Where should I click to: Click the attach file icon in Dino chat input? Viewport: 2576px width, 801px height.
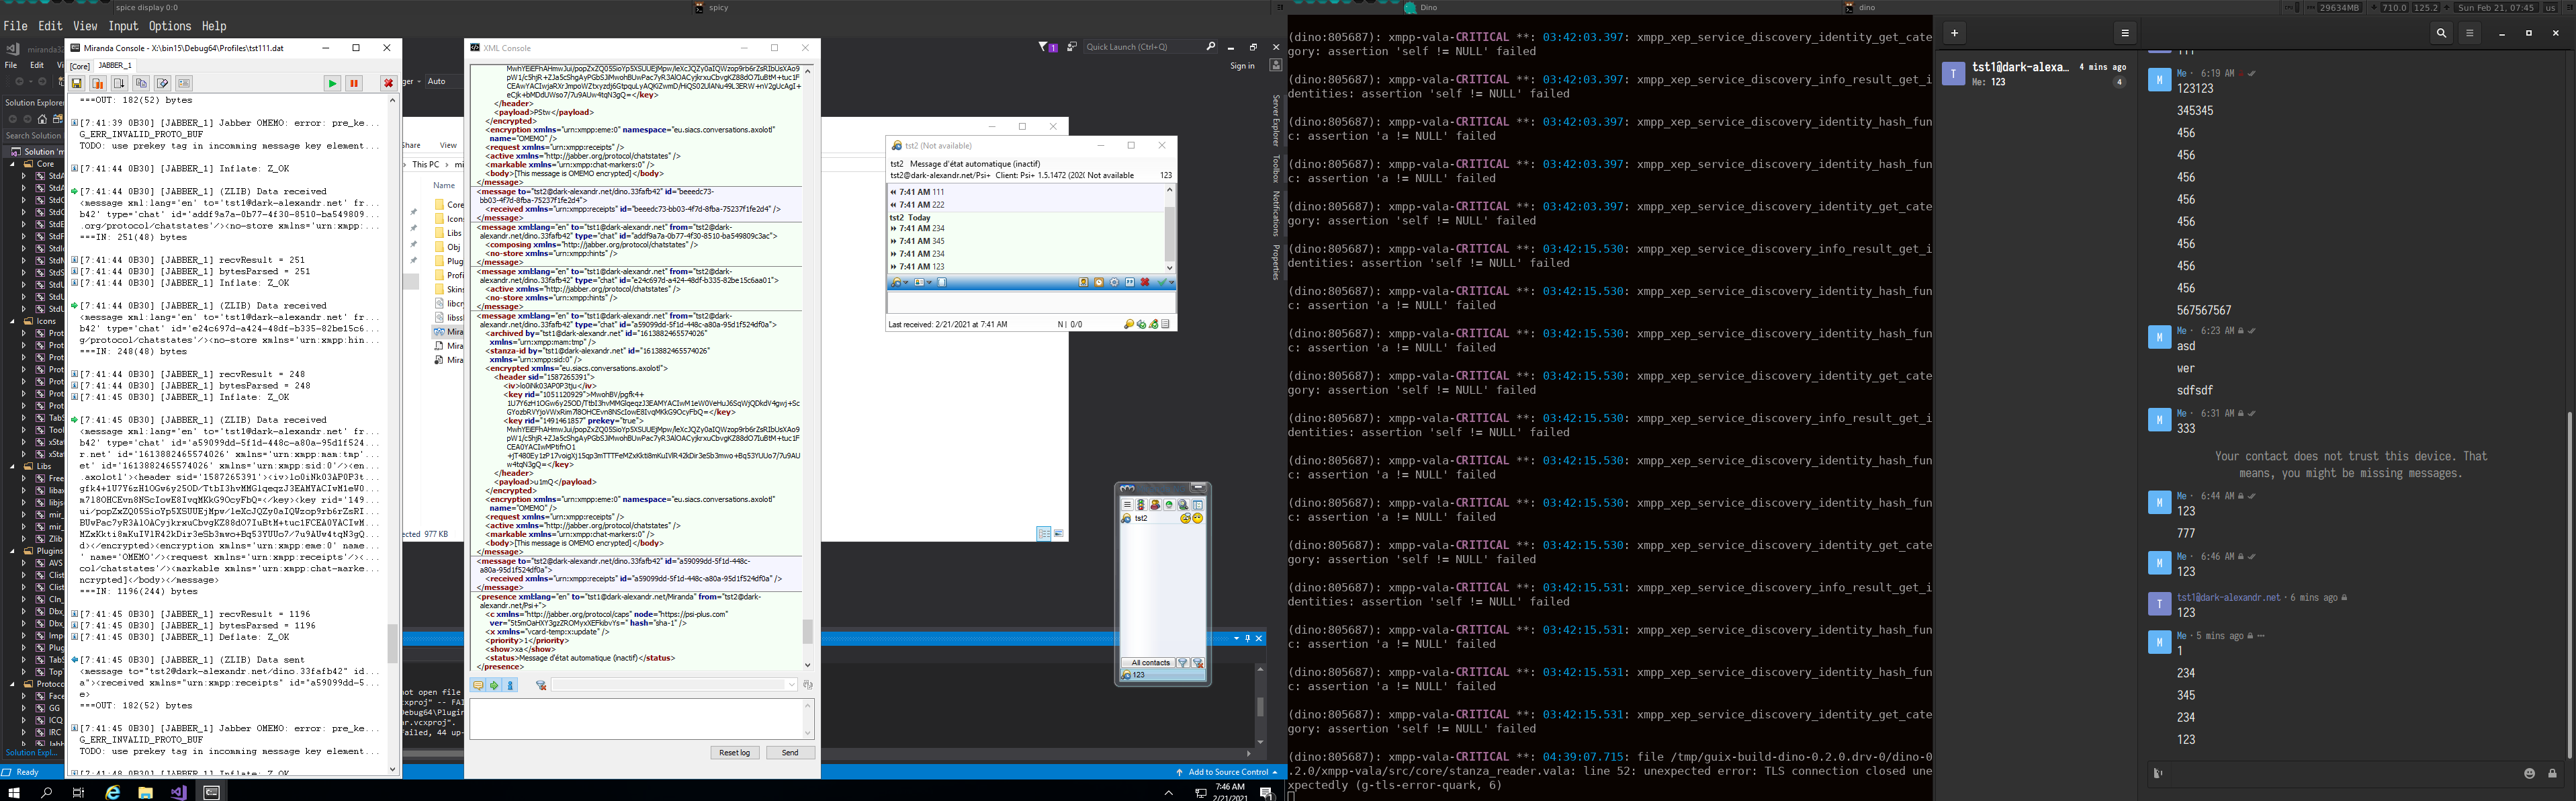click(x=2158, y=773)
